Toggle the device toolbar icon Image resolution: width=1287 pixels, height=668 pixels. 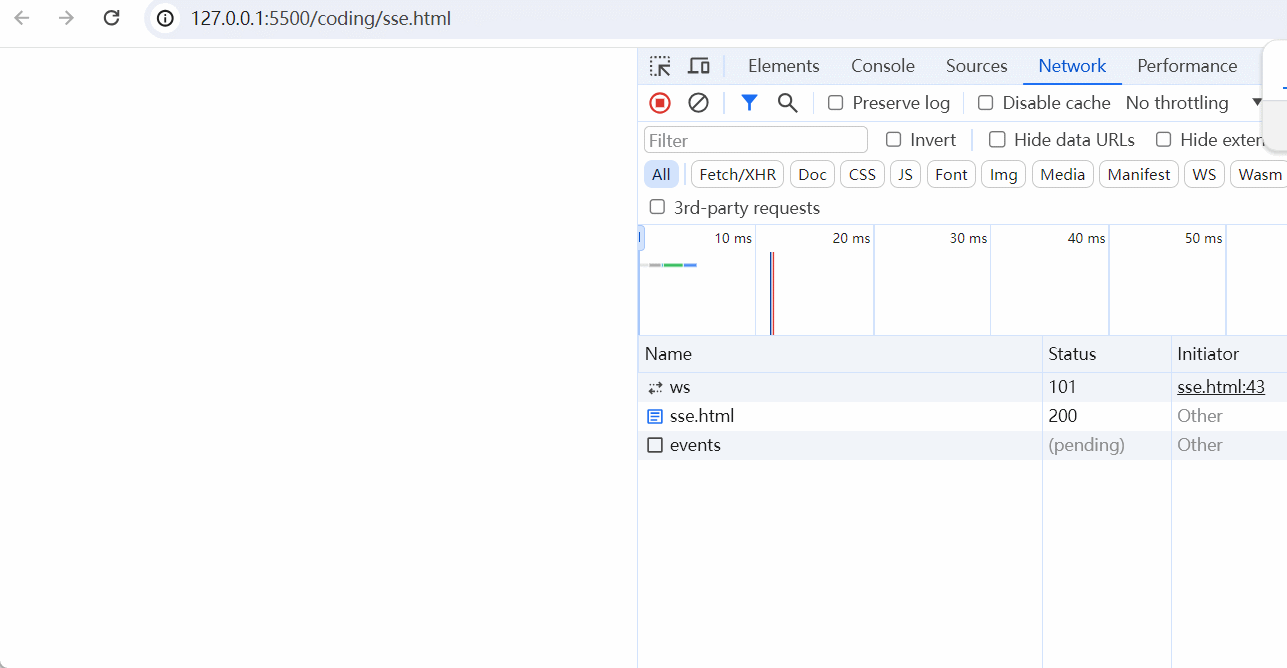point(699,66)
